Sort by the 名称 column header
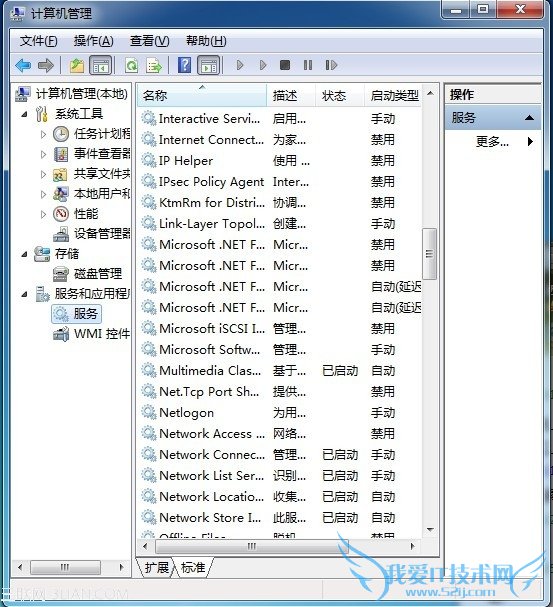This screenshot has height=607, width=553. 202,95
